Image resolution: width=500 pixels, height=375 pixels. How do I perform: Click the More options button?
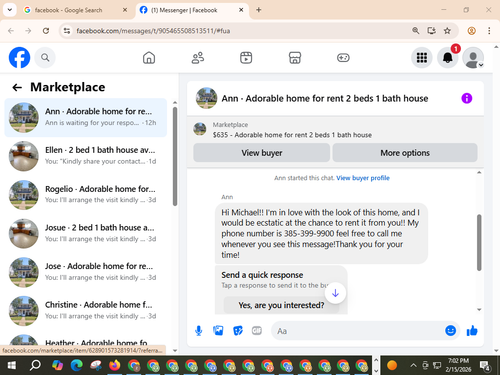(x=405, y=153)
